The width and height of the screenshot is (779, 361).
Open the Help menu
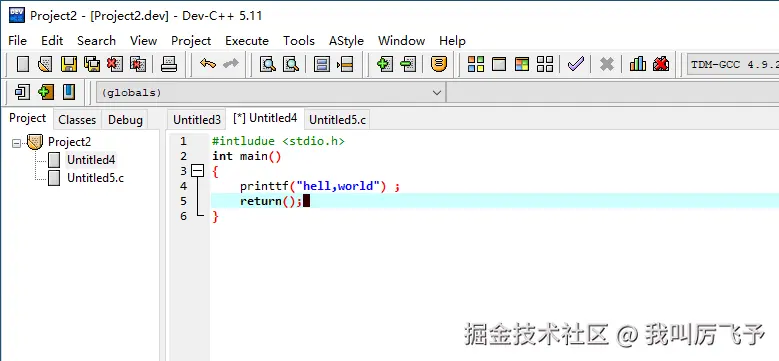tap(452, 41)
